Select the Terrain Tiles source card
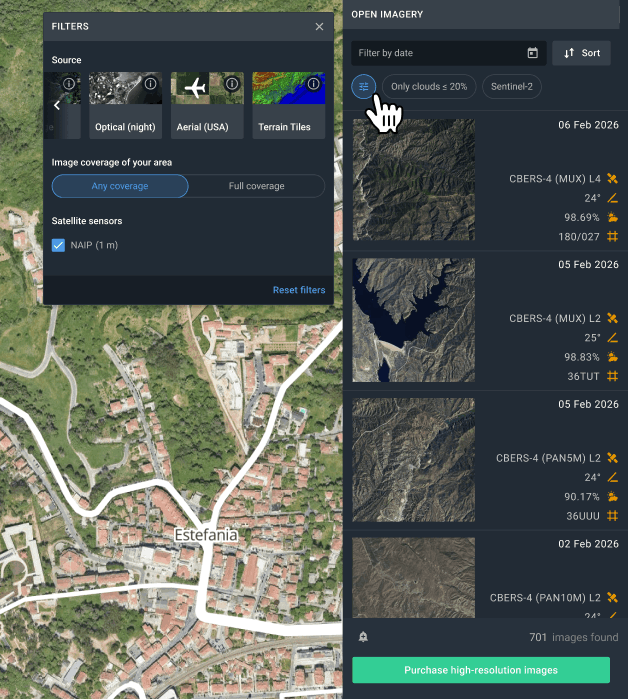The height and width of the screenshot is (699, 628). point(289,105)
